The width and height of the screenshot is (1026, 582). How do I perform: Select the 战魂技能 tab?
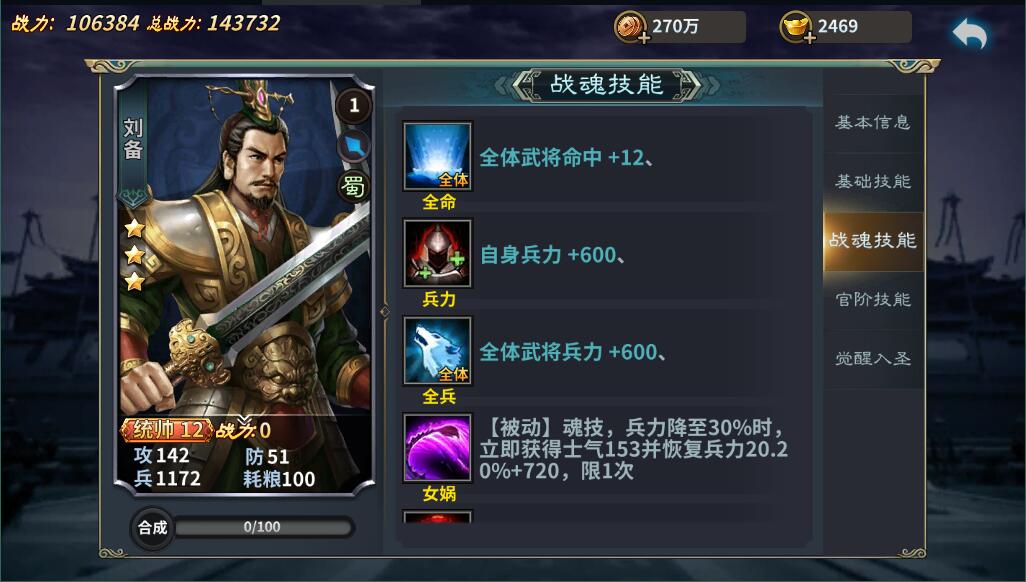873,240
